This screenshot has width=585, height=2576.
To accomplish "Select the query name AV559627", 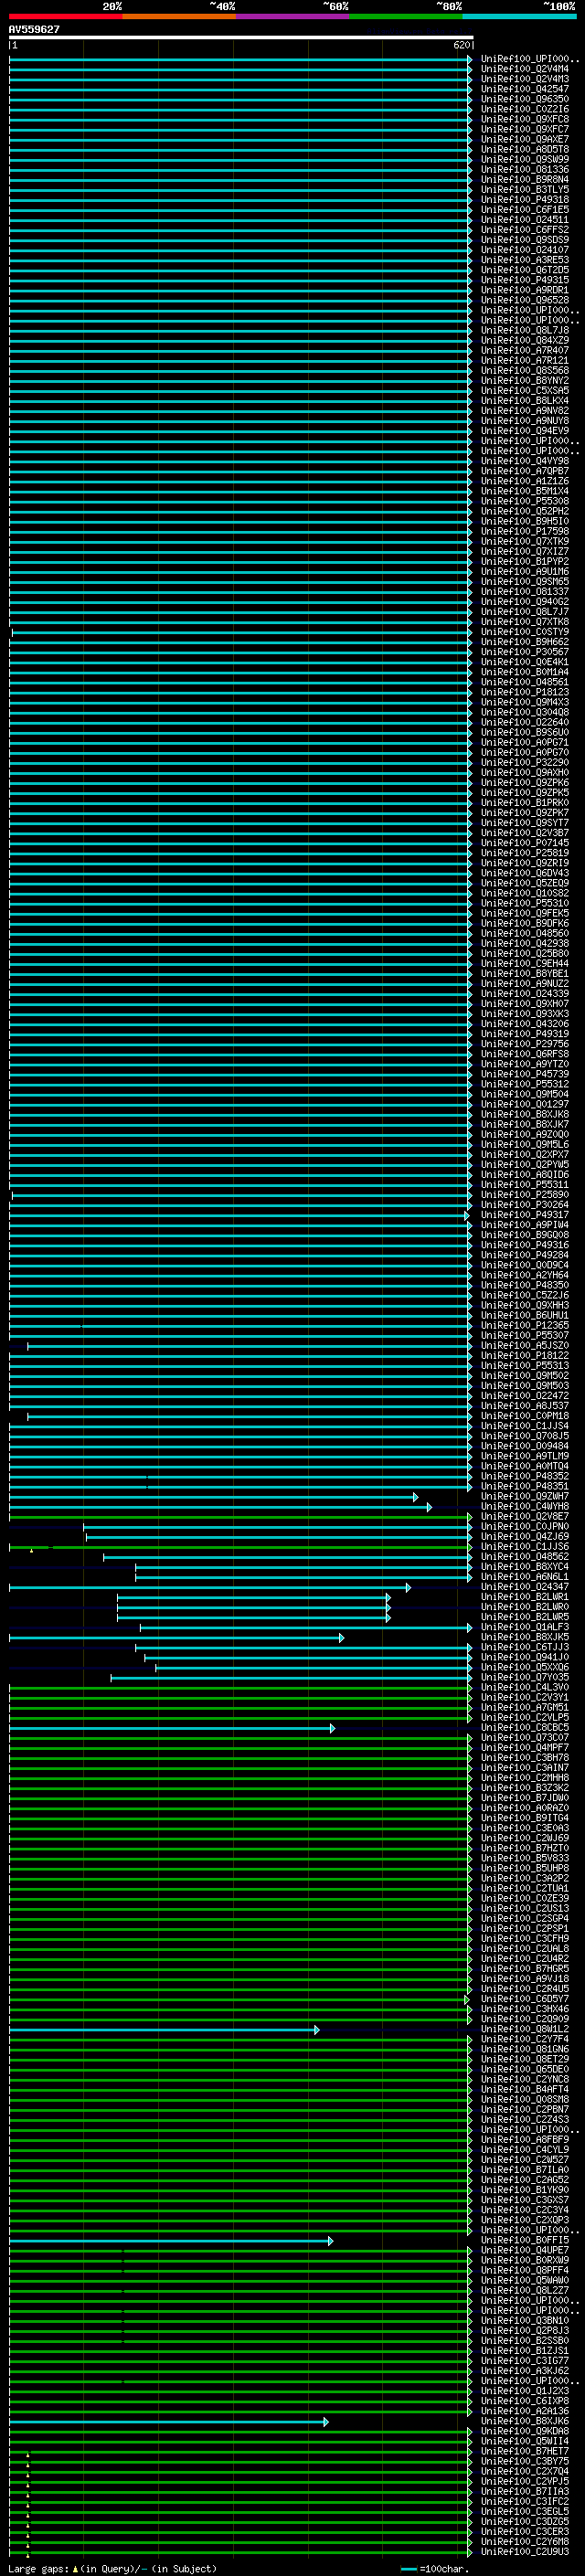I will point(34,29).
